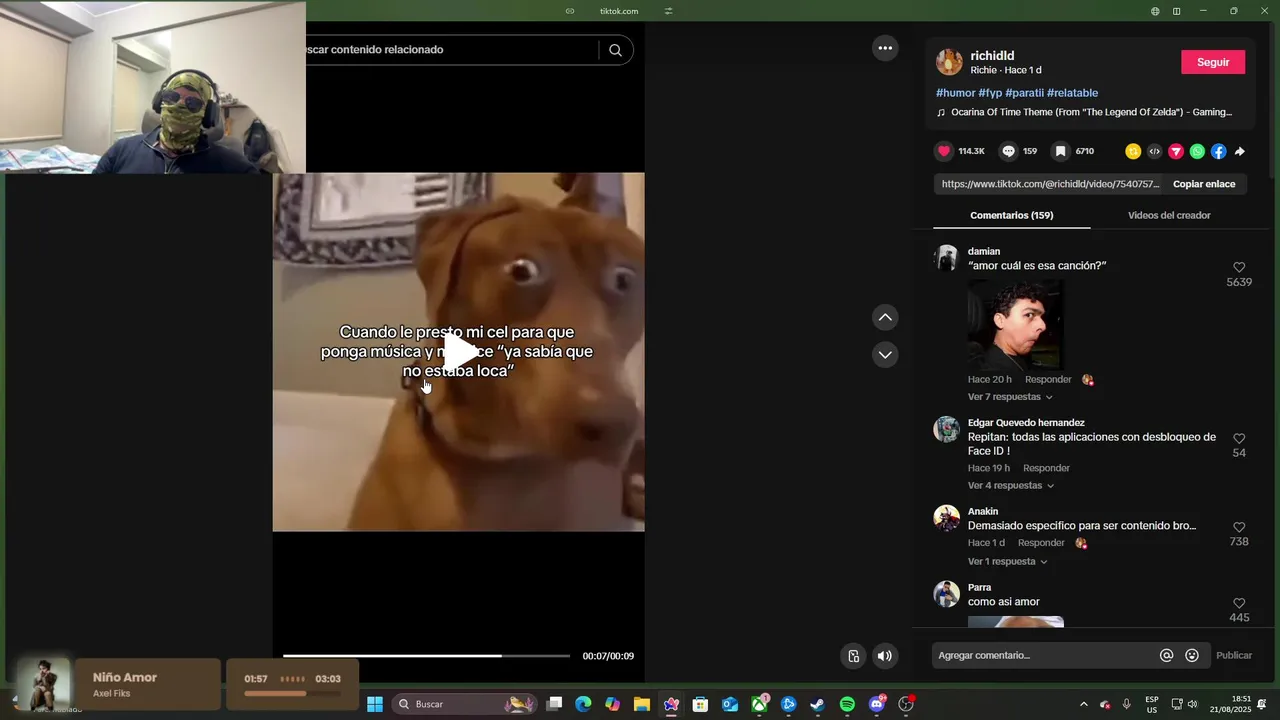Viewport: 1280px width, 720px height.
Task: Click the Windows taskbar Buscar box
Action: tap(465, 704)
